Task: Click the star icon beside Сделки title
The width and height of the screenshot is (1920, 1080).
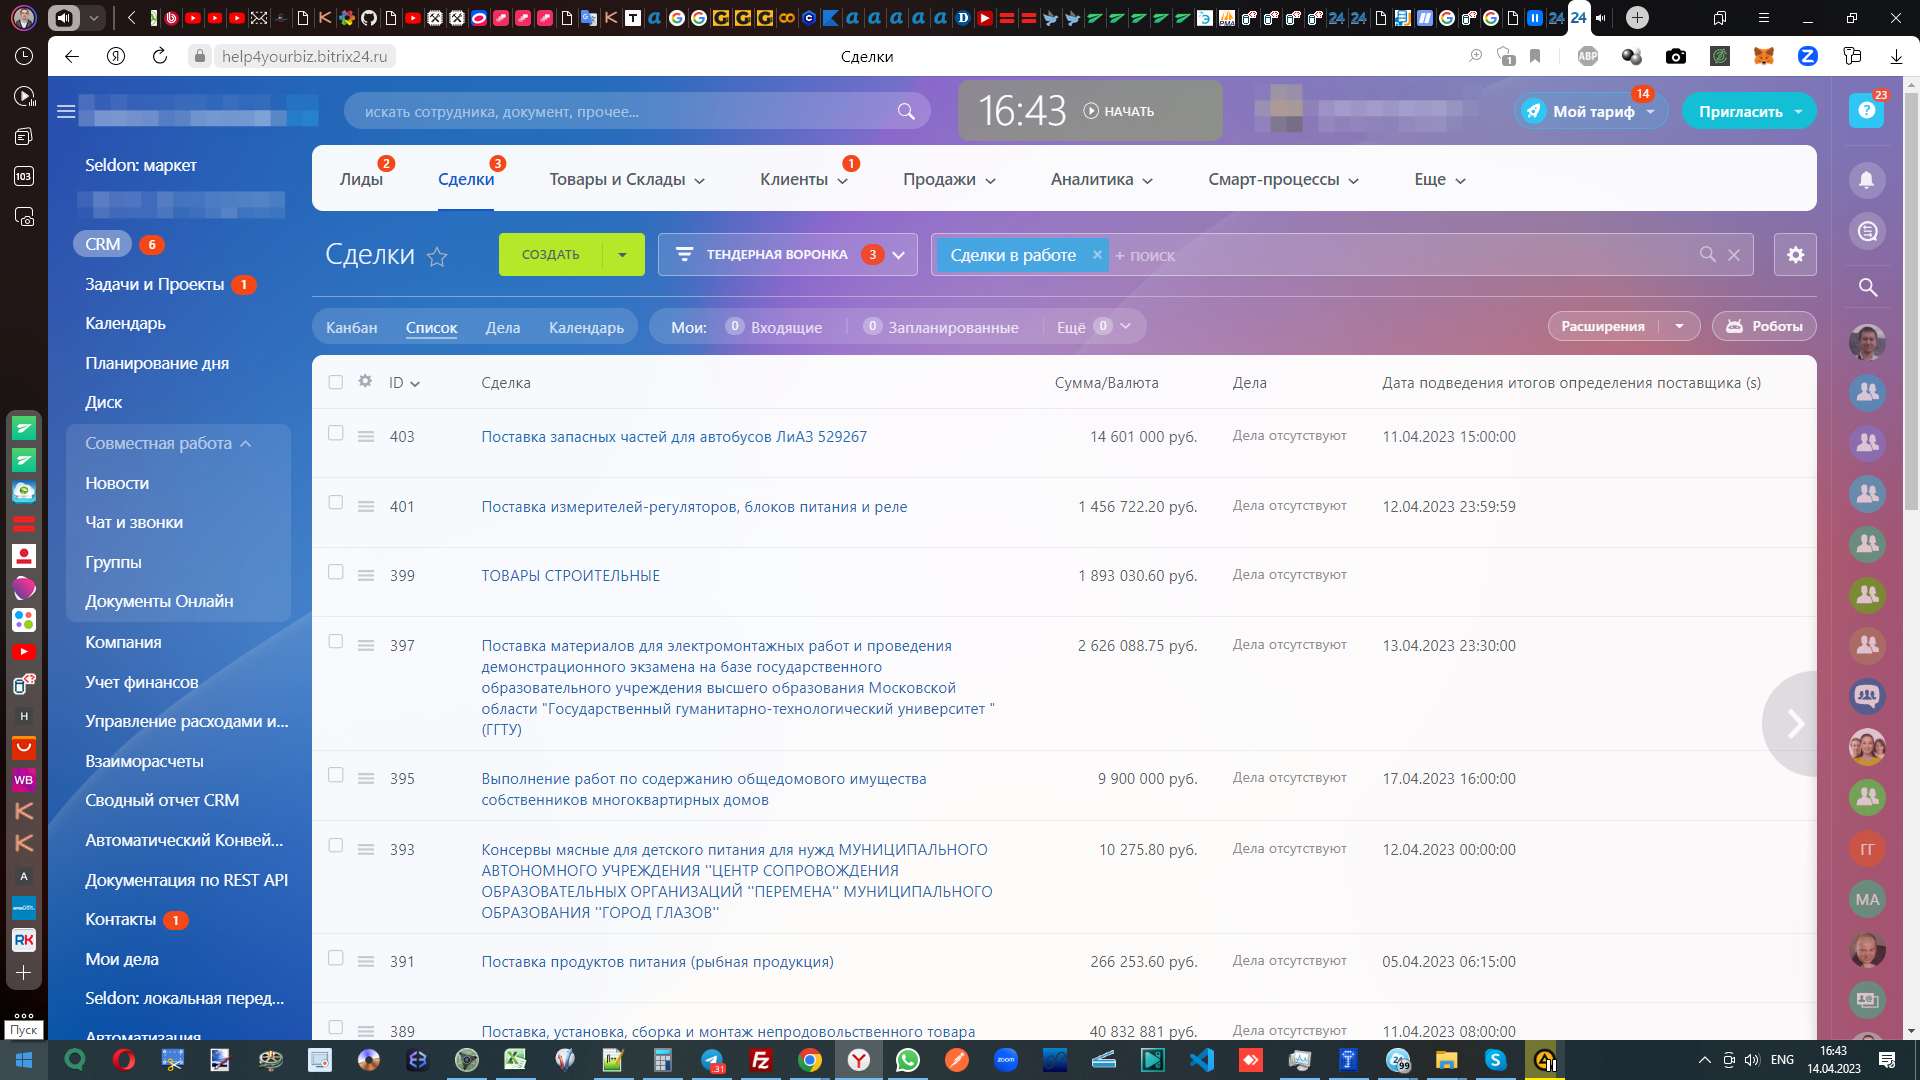Action: pyautogui.click(x=437, y=257)
